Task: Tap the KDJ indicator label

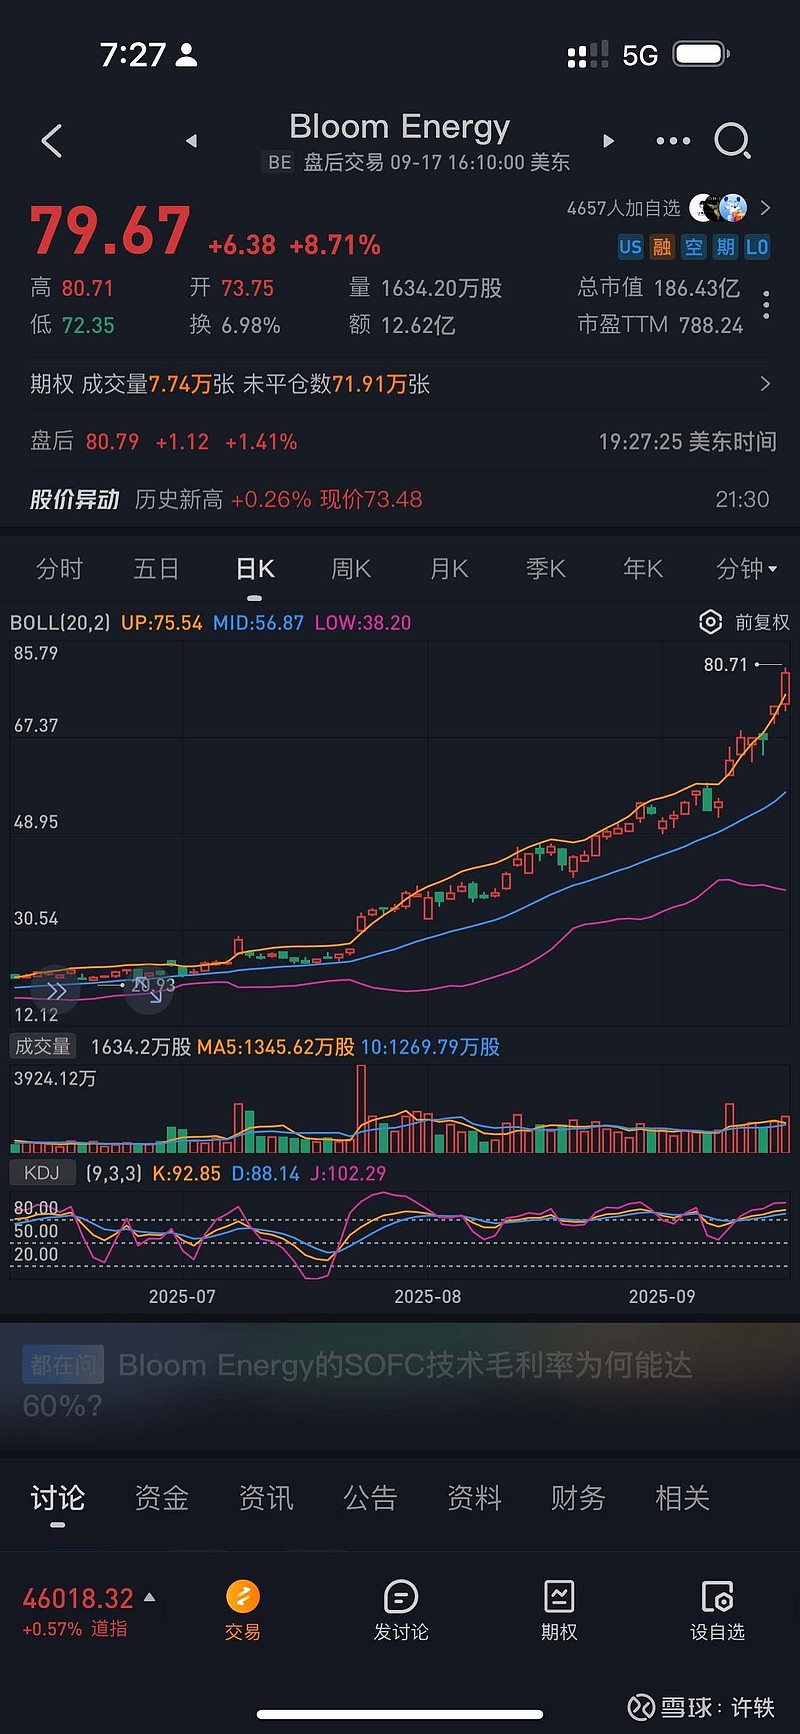Action: tap(42, 1173)
